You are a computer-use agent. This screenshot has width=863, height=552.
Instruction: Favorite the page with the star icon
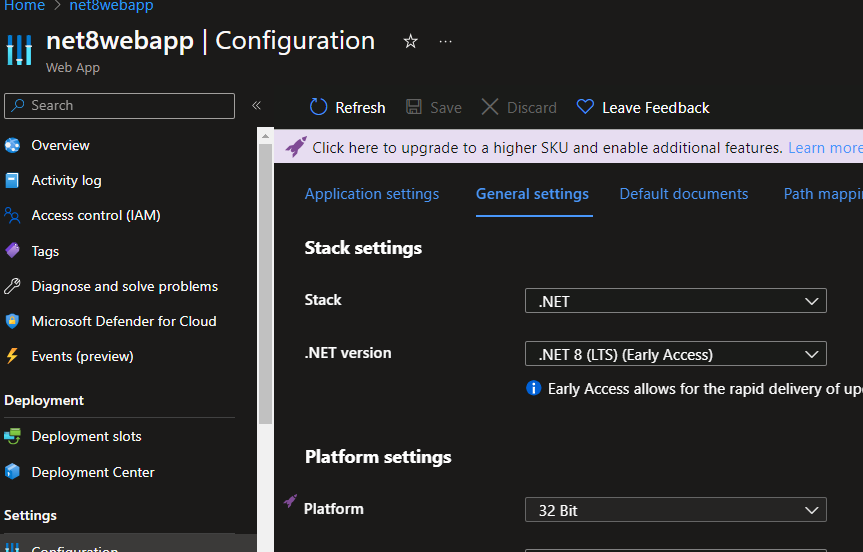point(411,41)
